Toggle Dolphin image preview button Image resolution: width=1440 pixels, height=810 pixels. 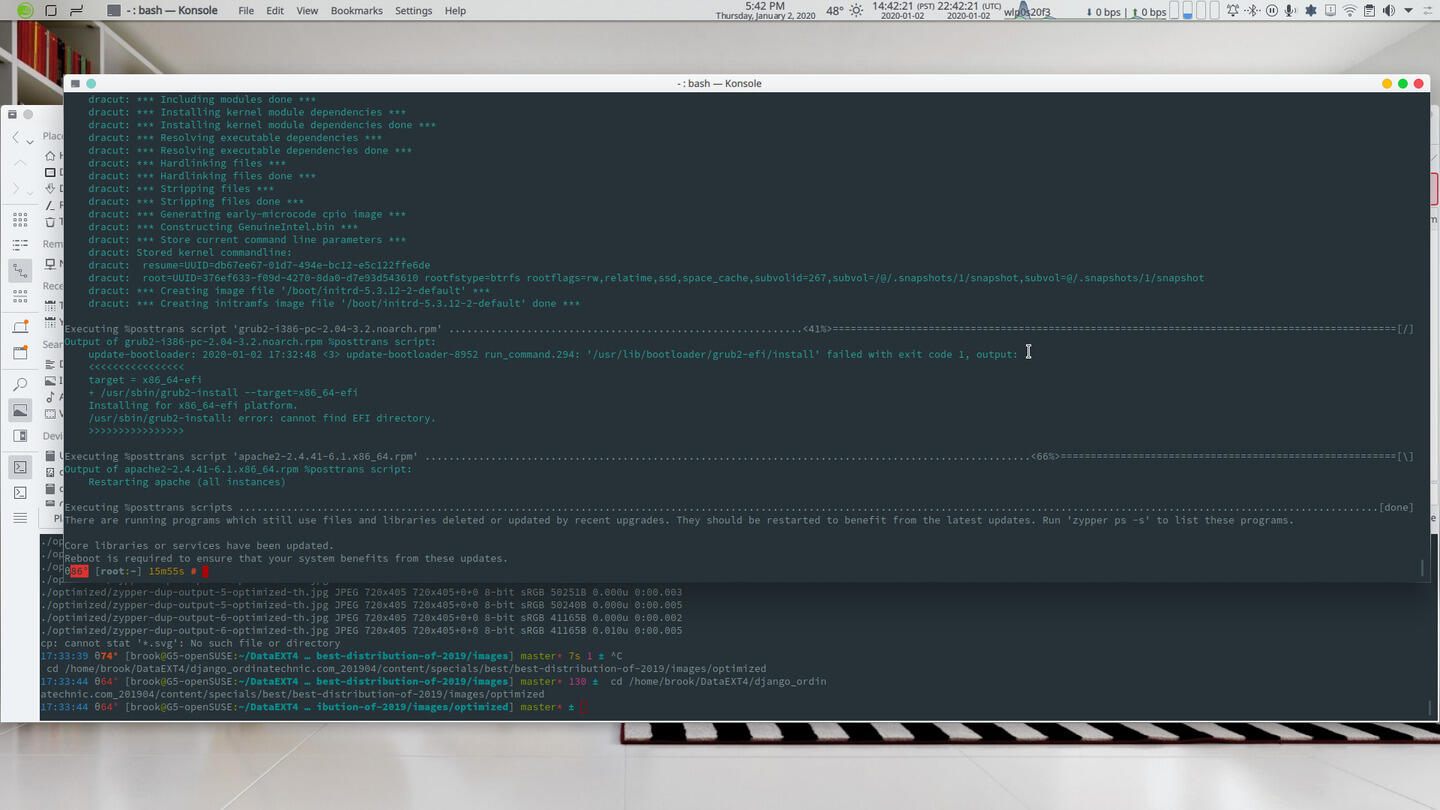[20, 410]
